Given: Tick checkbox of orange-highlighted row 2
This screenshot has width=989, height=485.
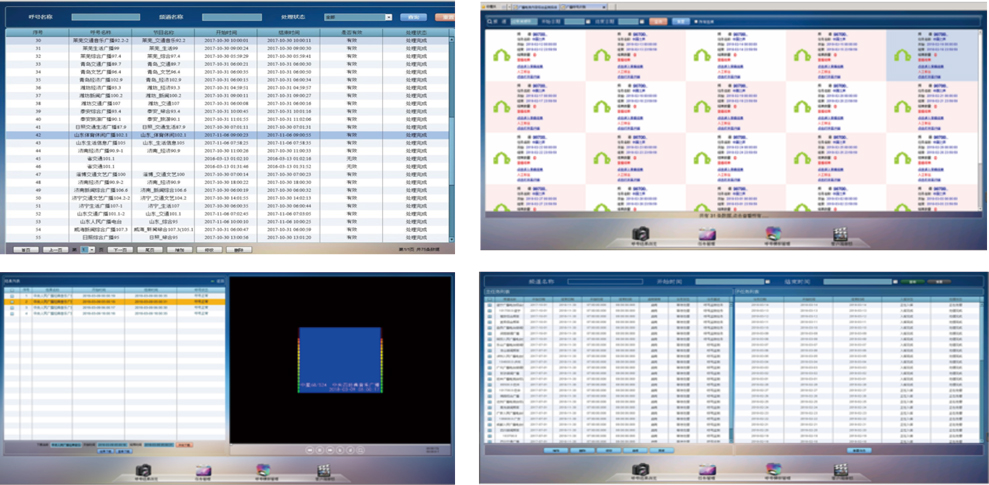Looking at the screenshot, I should (x=11, y=303).
